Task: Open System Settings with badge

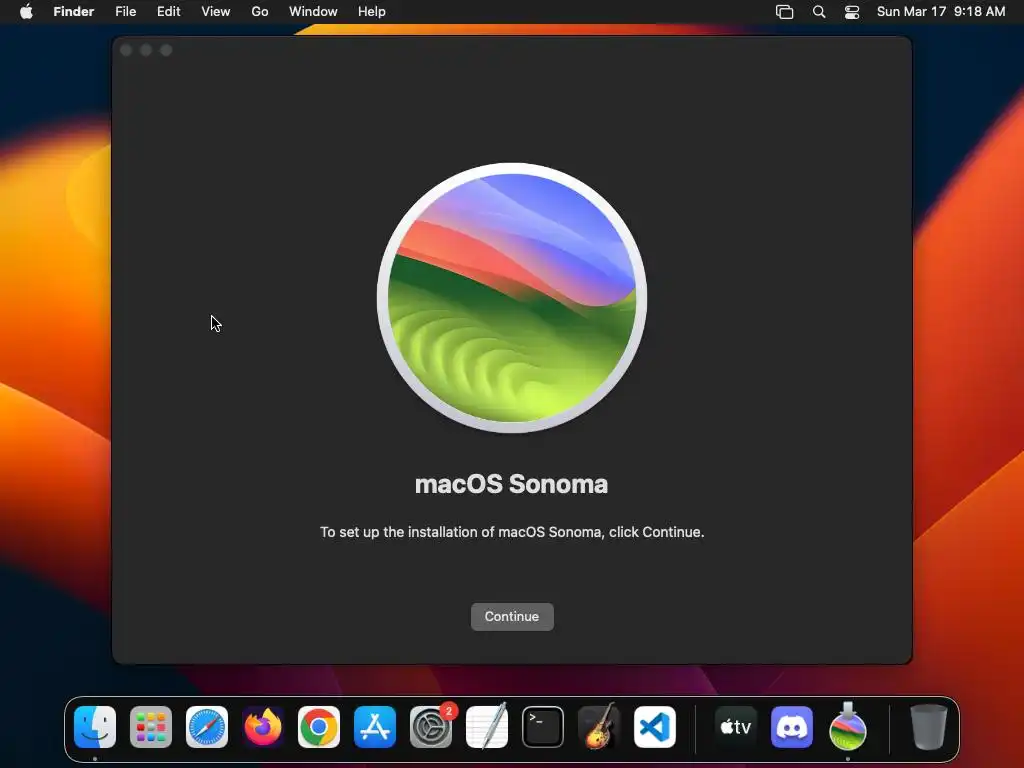Action: [431, 727]
